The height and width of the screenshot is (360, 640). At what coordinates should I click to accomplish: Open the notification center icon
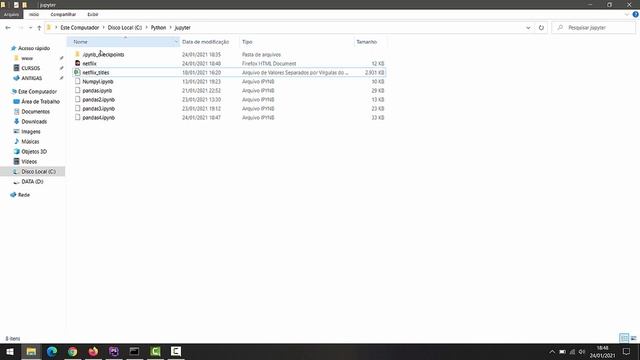point(626,352)
